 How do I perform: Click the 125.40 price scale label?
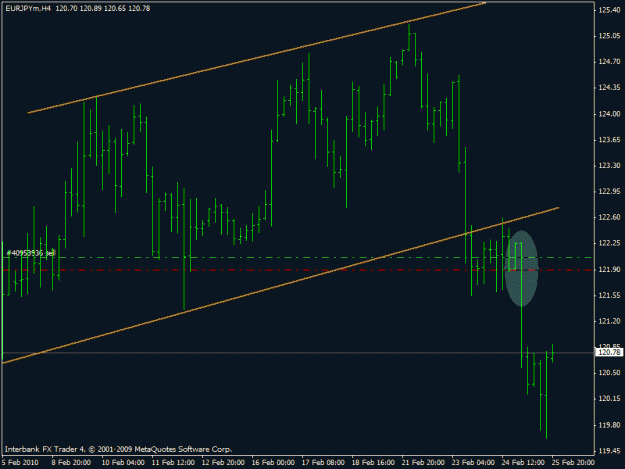pos(609,10)
